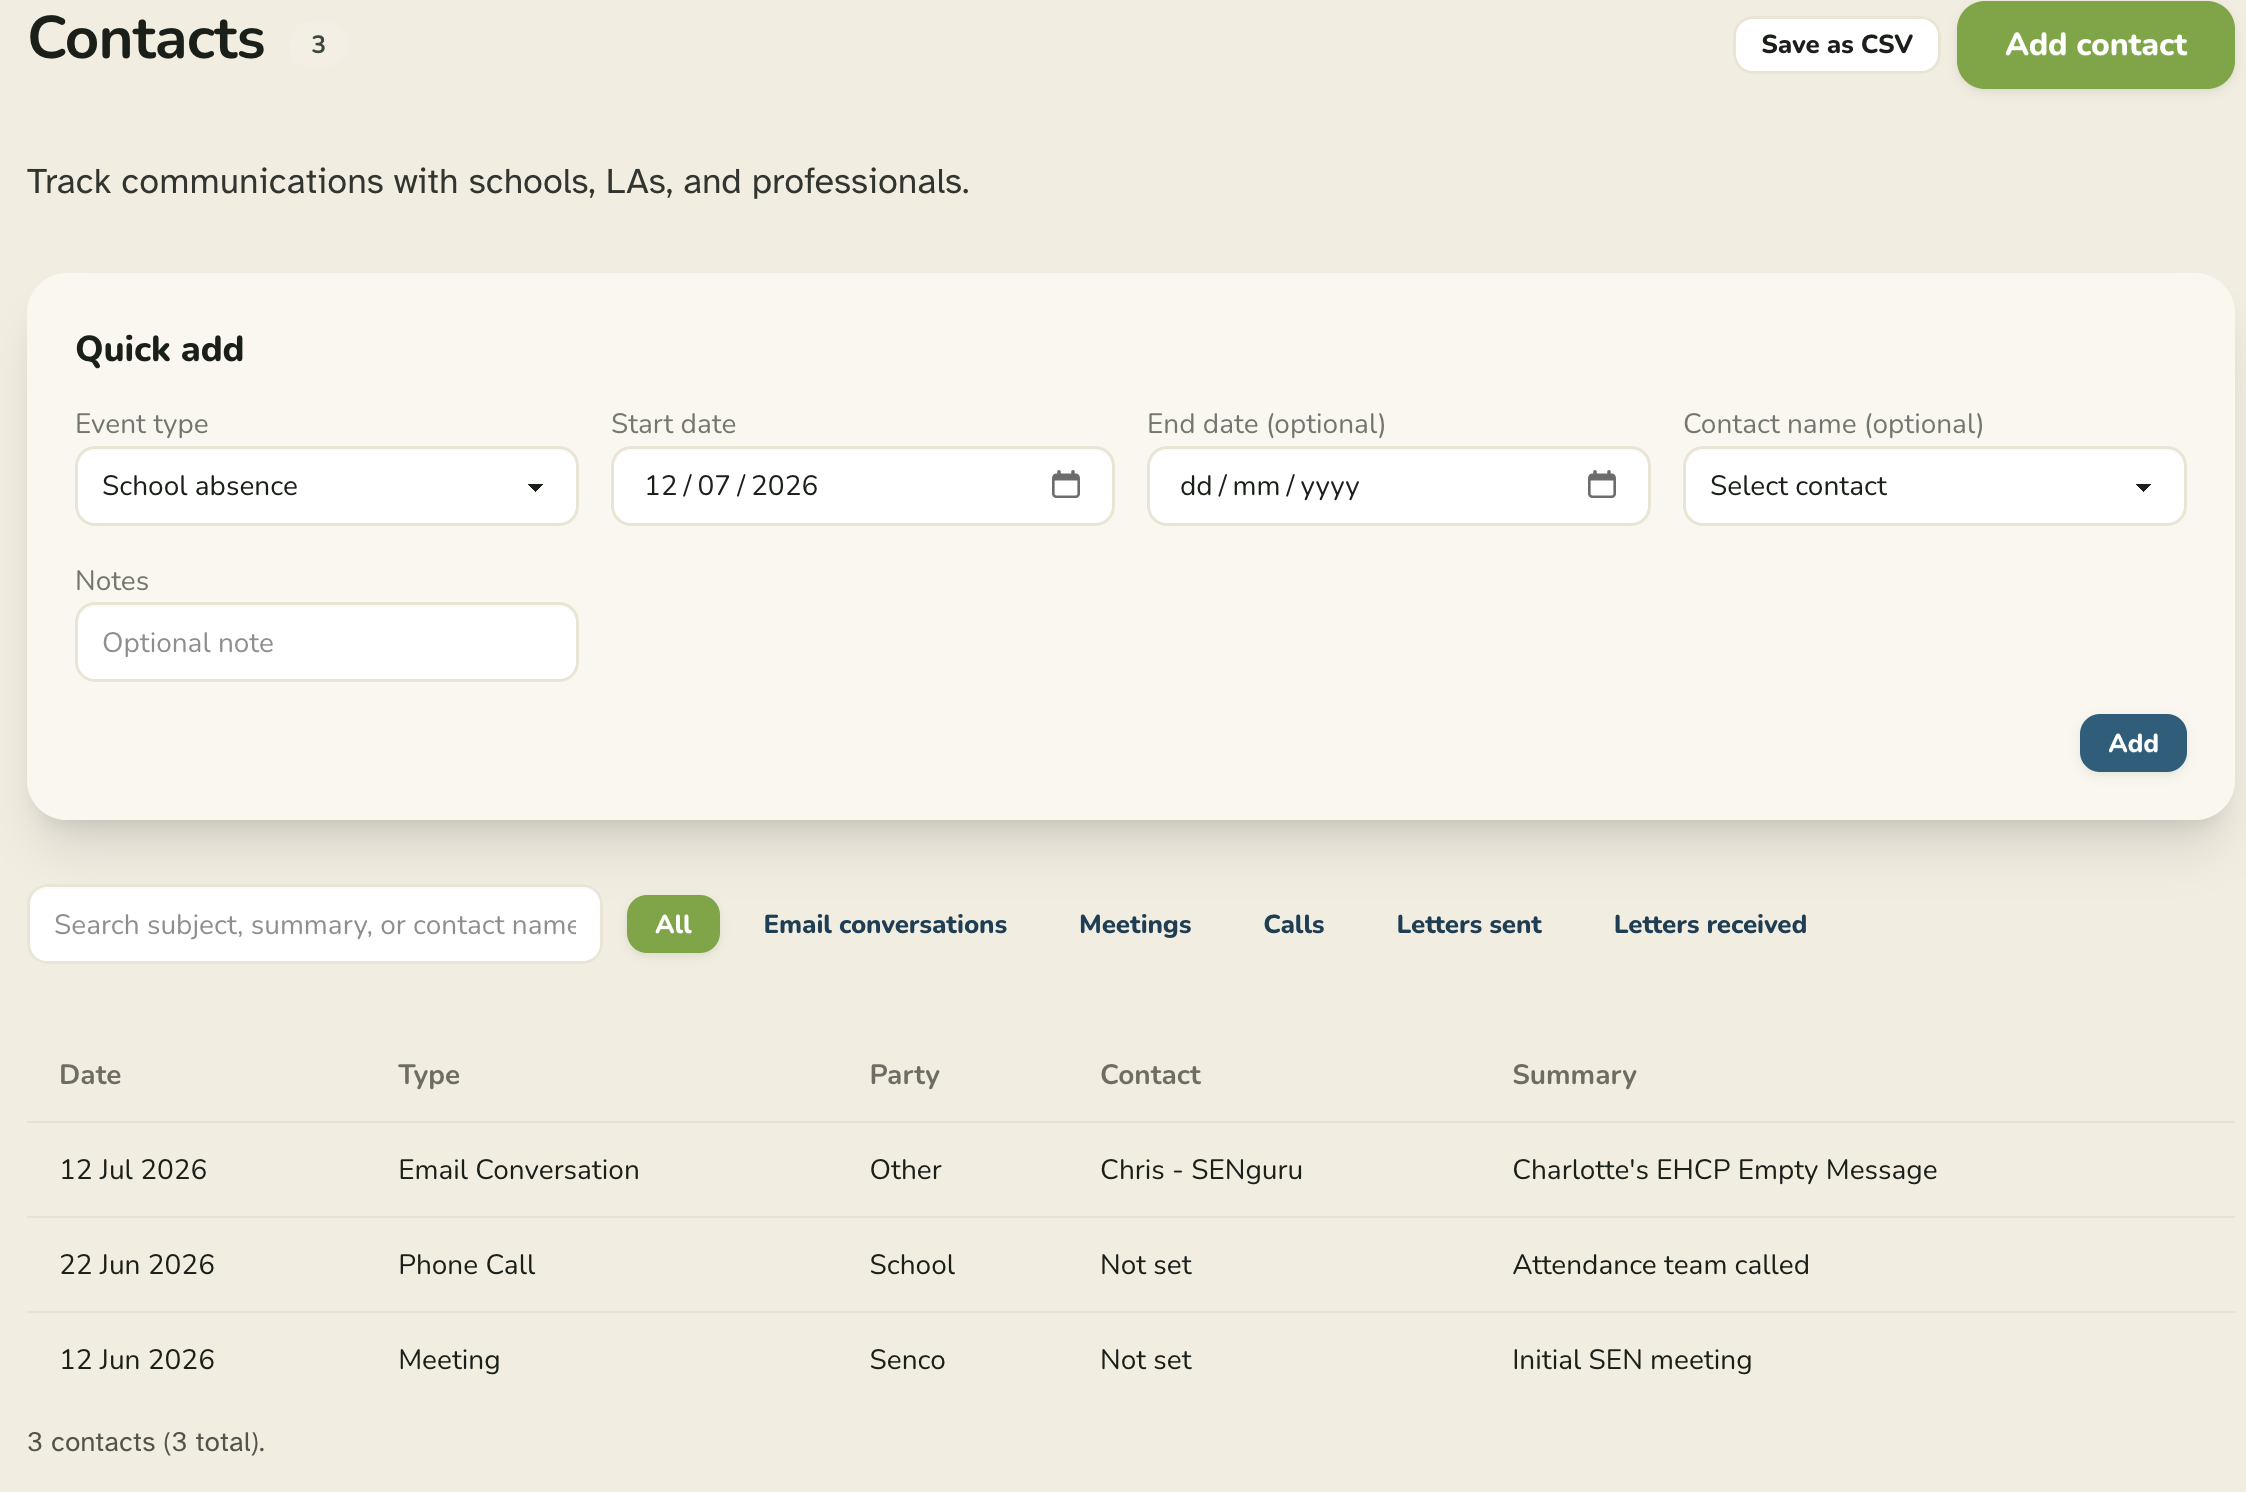Click the Chris - SENguru contact cell
Image resolution: width=2246 pixels, height=1492 pixels.
tap(1201, 1170)
